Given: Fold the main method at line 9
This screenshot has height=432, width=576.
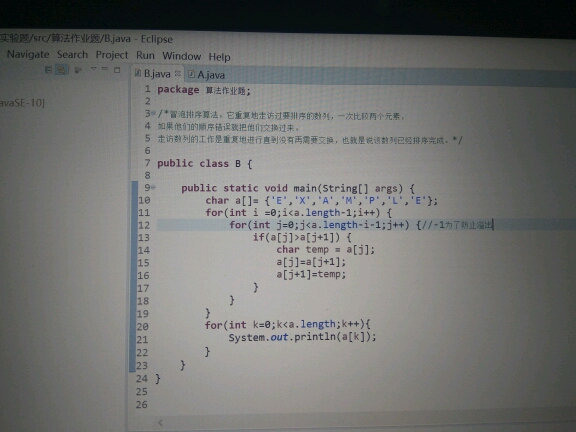Looking at the screenshot, I should pos(153,187).
